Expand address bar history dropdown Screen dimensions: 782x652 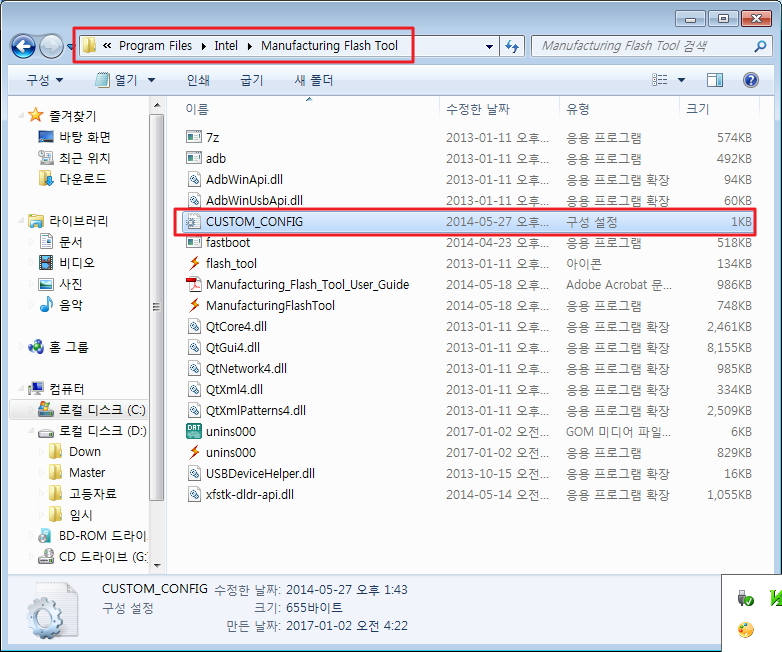click(x=489, y=46)
